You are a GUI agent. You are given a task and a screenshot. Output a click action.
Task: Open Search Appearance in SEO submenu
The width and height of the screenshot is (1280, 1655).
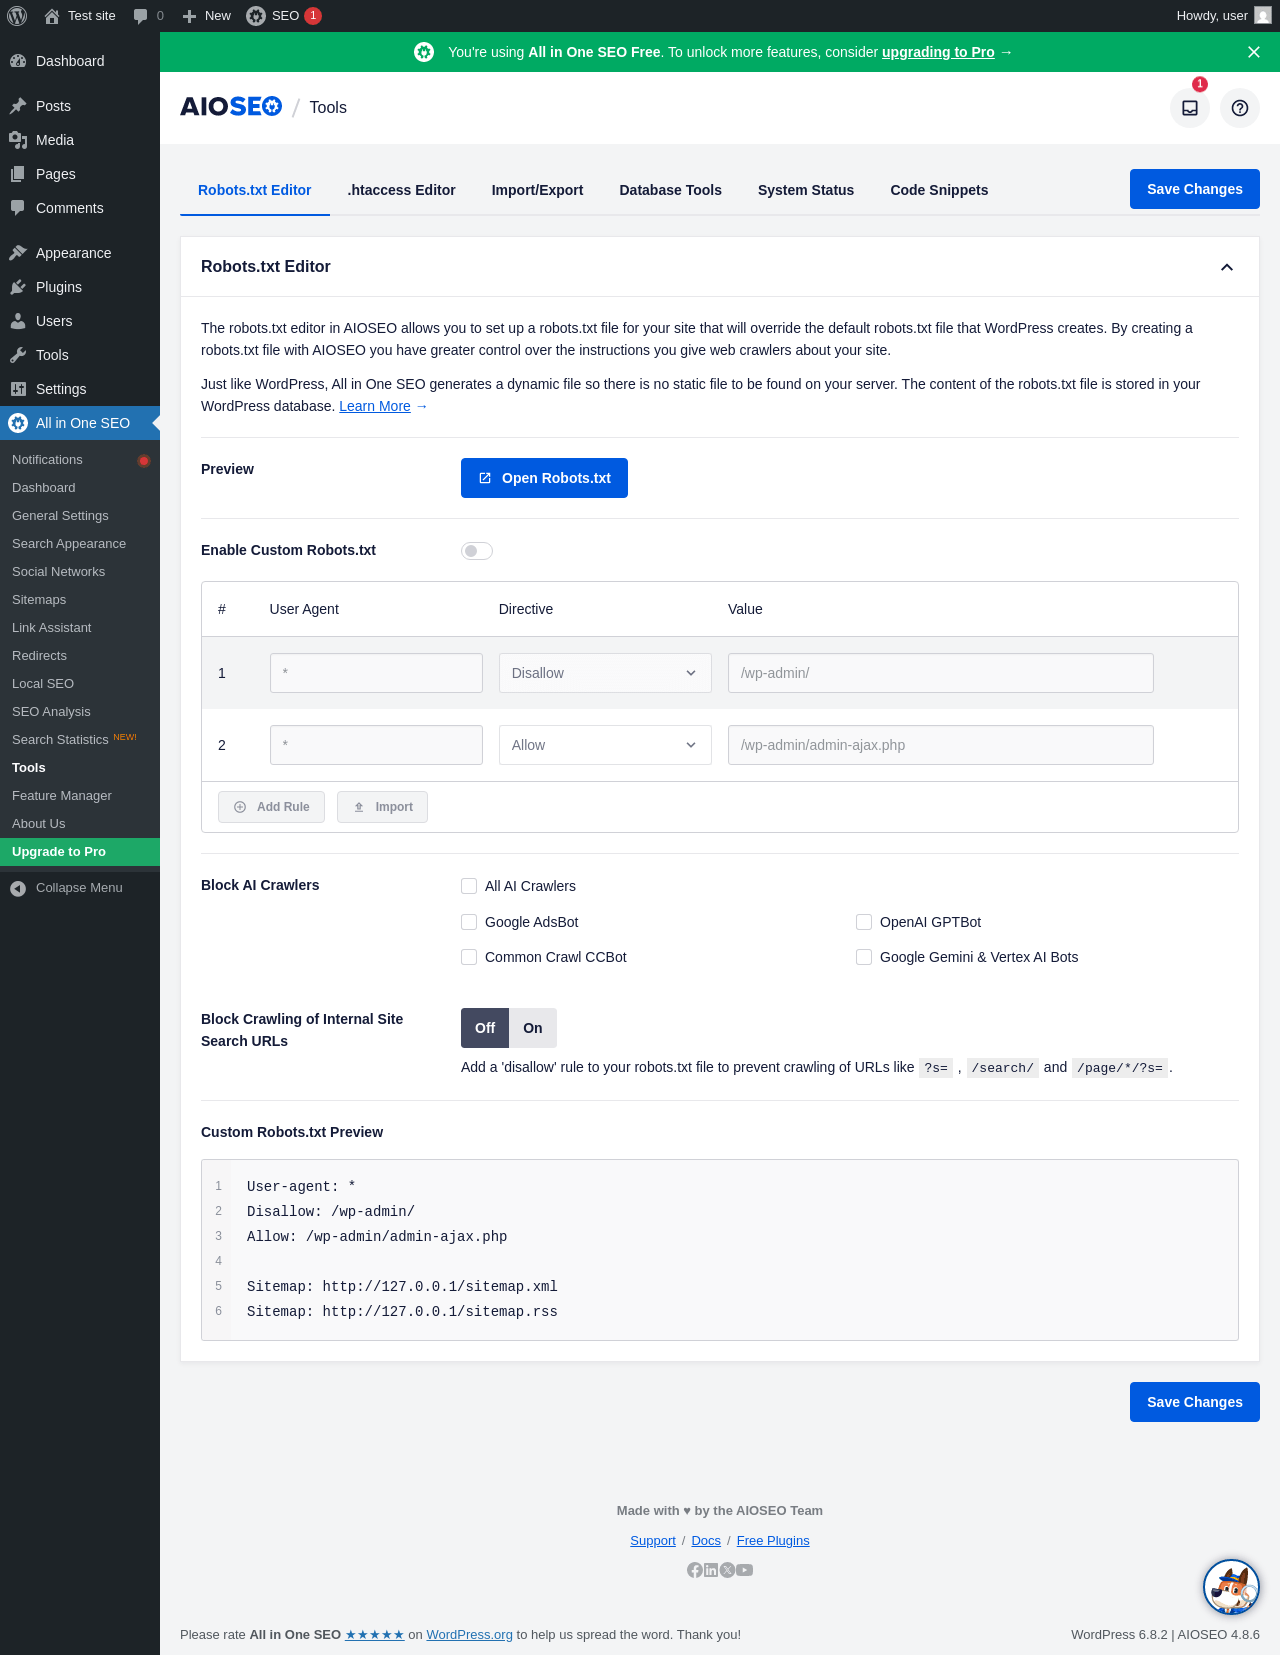point(69,544)
